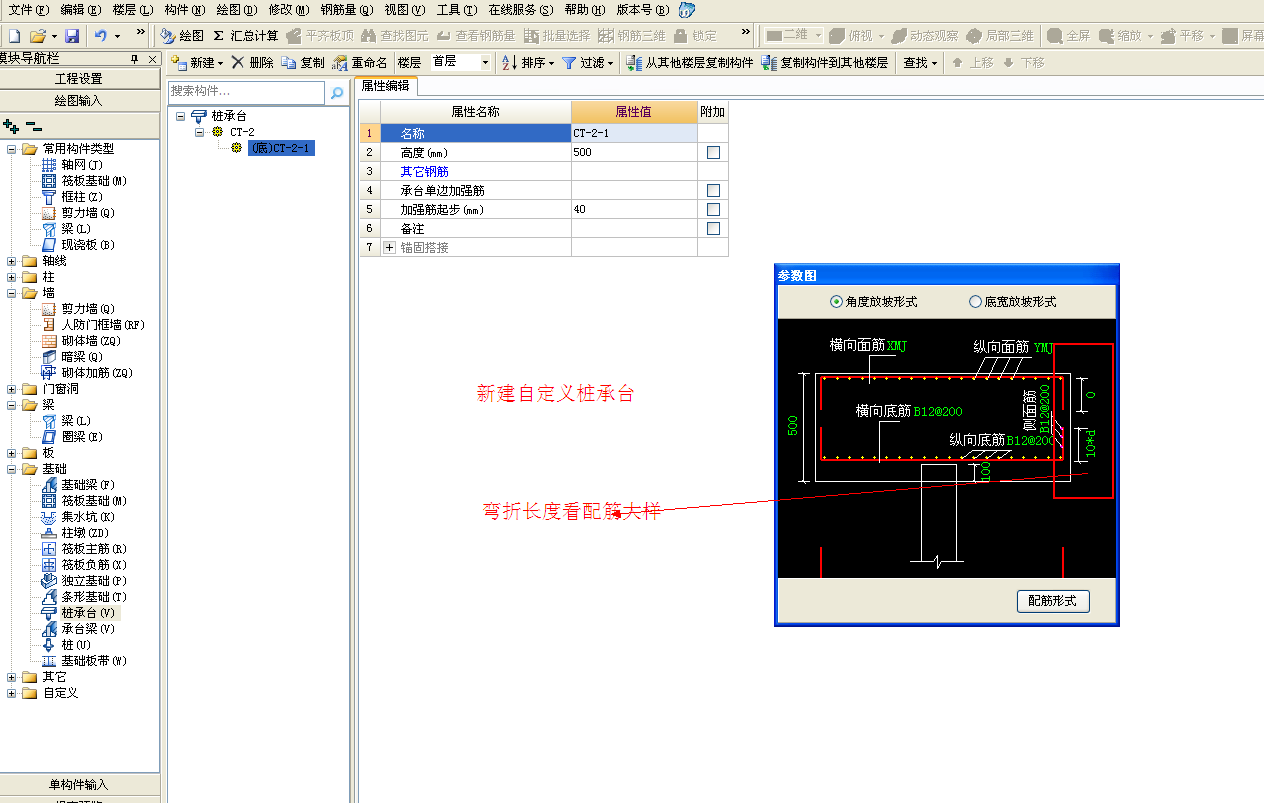
Task: Open the 钢筋量(Q) menu
Action: coord(347,10)
